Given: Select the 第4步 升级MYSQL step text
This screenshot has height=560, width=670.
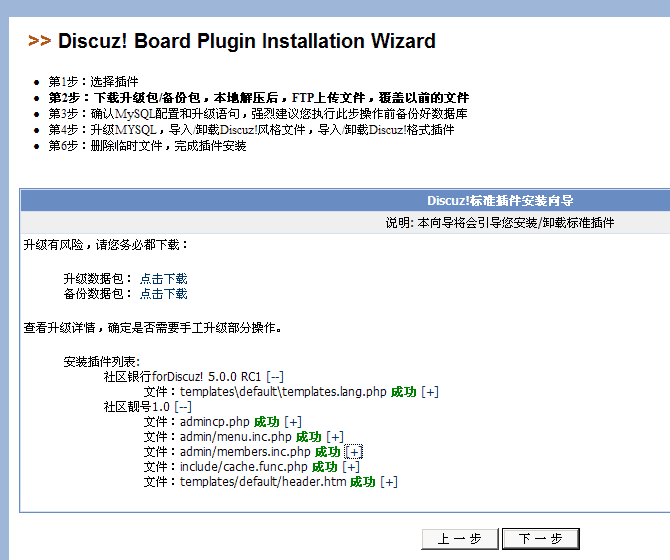Looking at the screenshot, I should pos(251,129).
